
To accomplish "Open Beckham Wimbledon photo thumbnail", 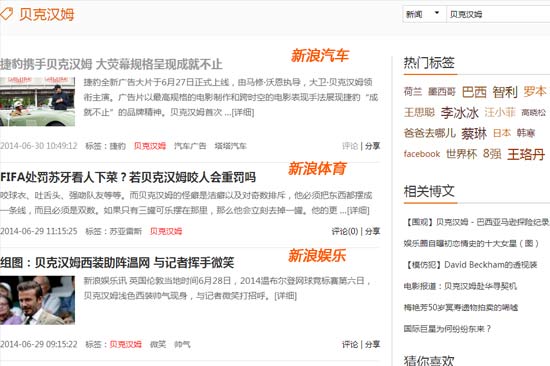I will tap(38, 300).
